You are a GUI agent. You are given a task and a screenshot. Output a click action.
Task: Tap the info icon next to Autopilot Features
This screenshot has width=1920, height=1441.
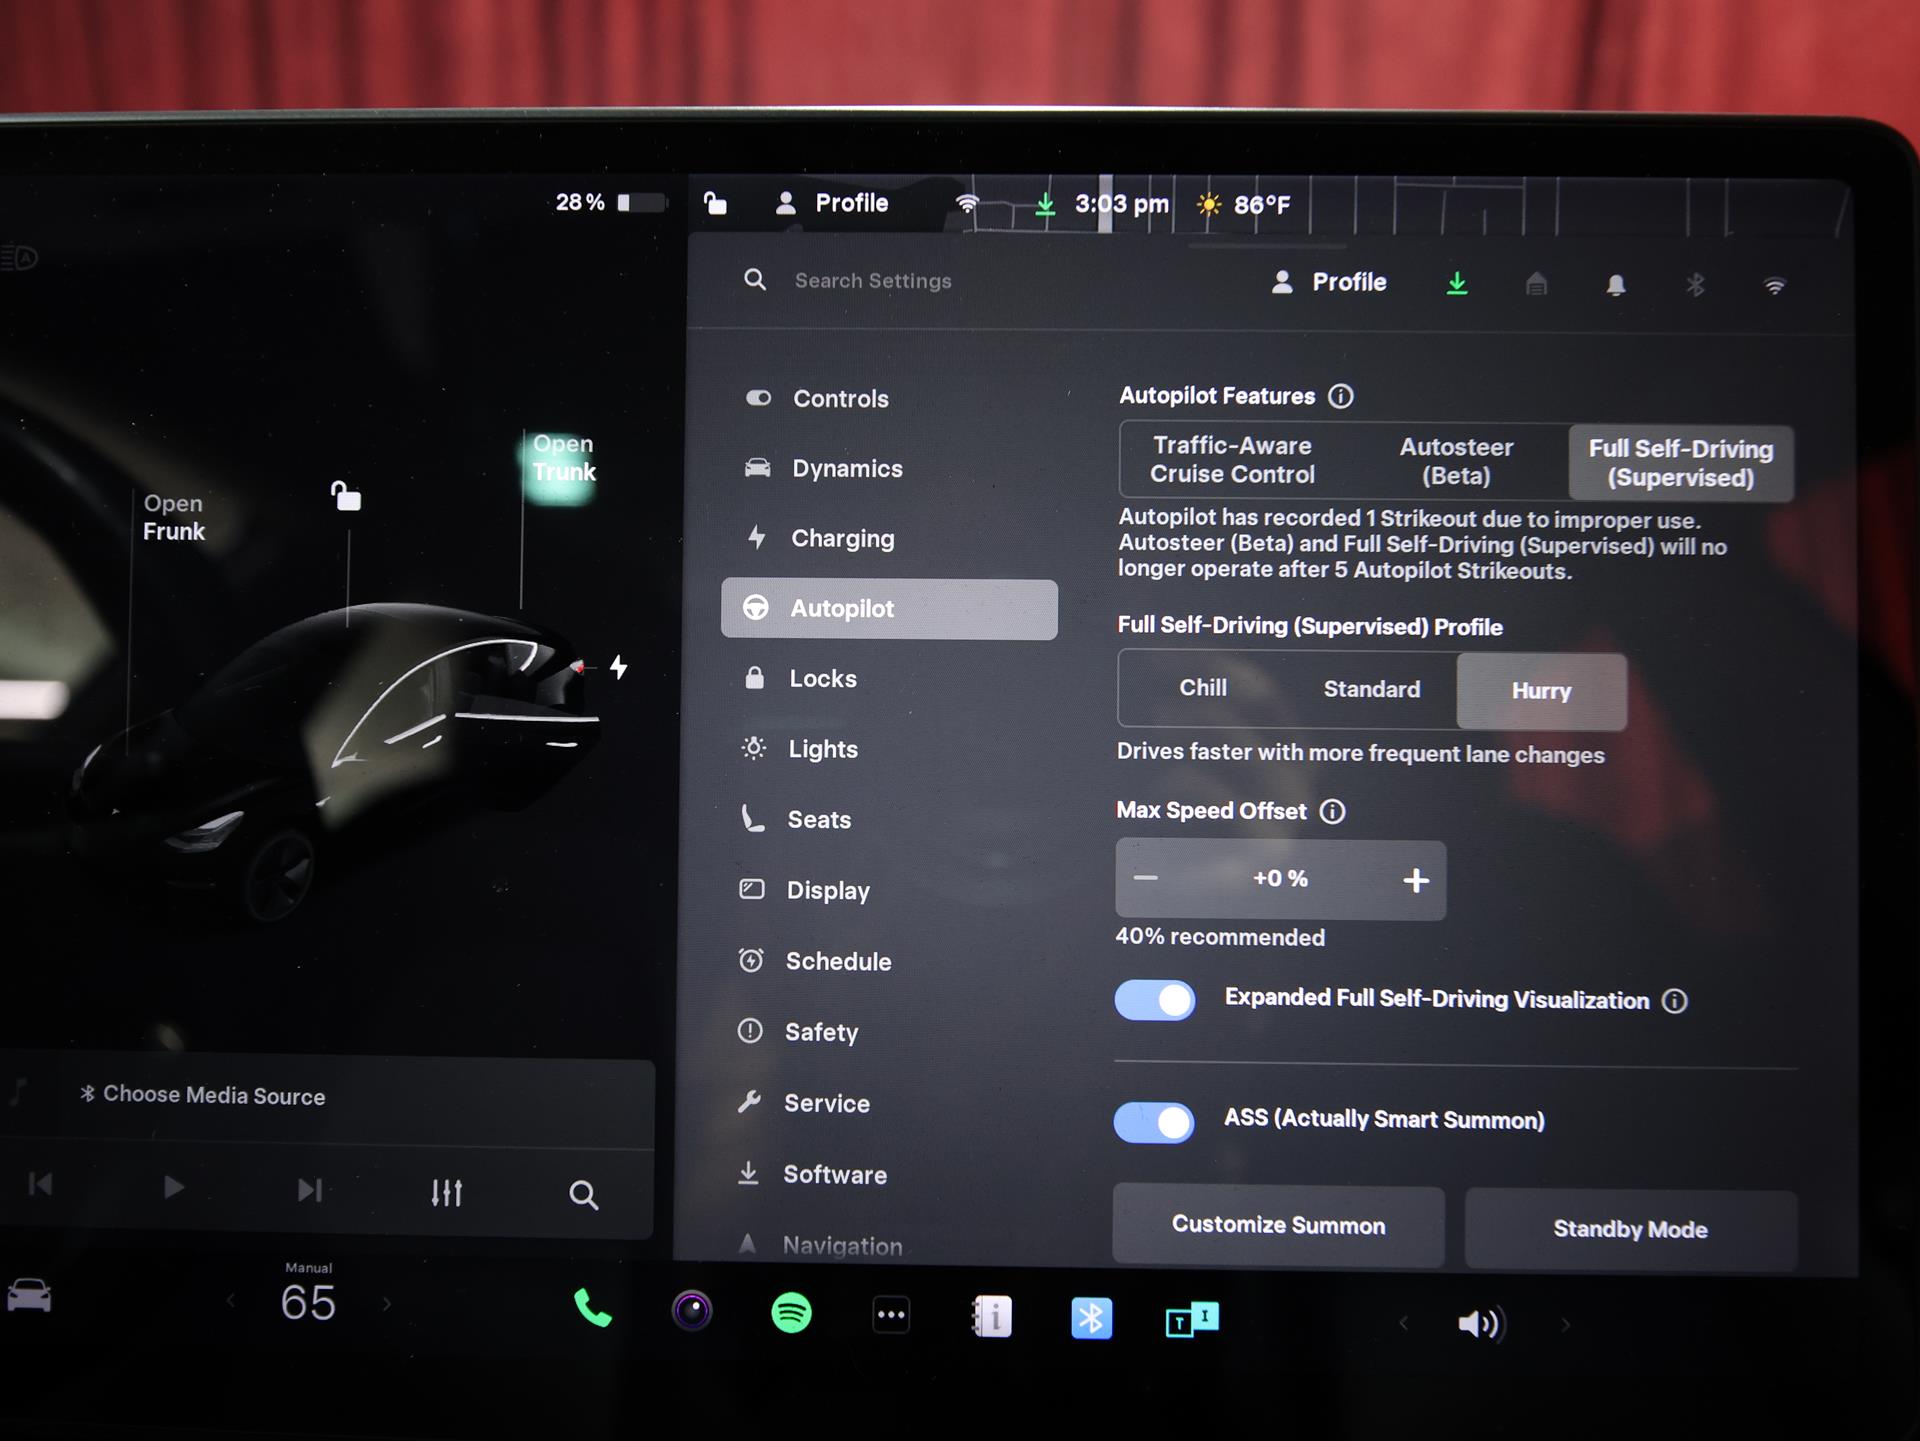pyautogui.click(x=1340, y=397)
